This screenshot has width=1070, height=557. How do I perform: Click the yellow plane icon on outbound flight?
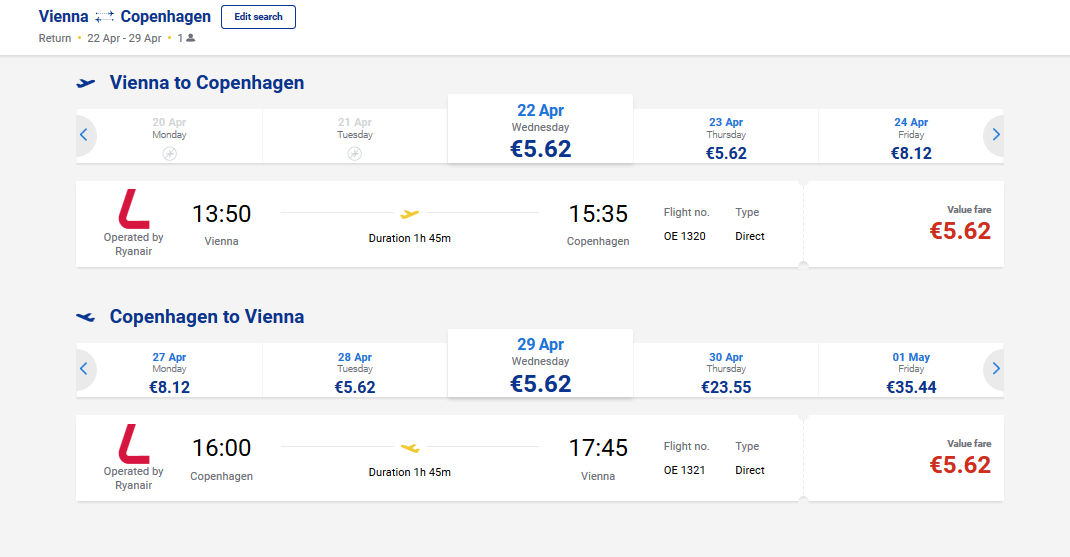409,214
